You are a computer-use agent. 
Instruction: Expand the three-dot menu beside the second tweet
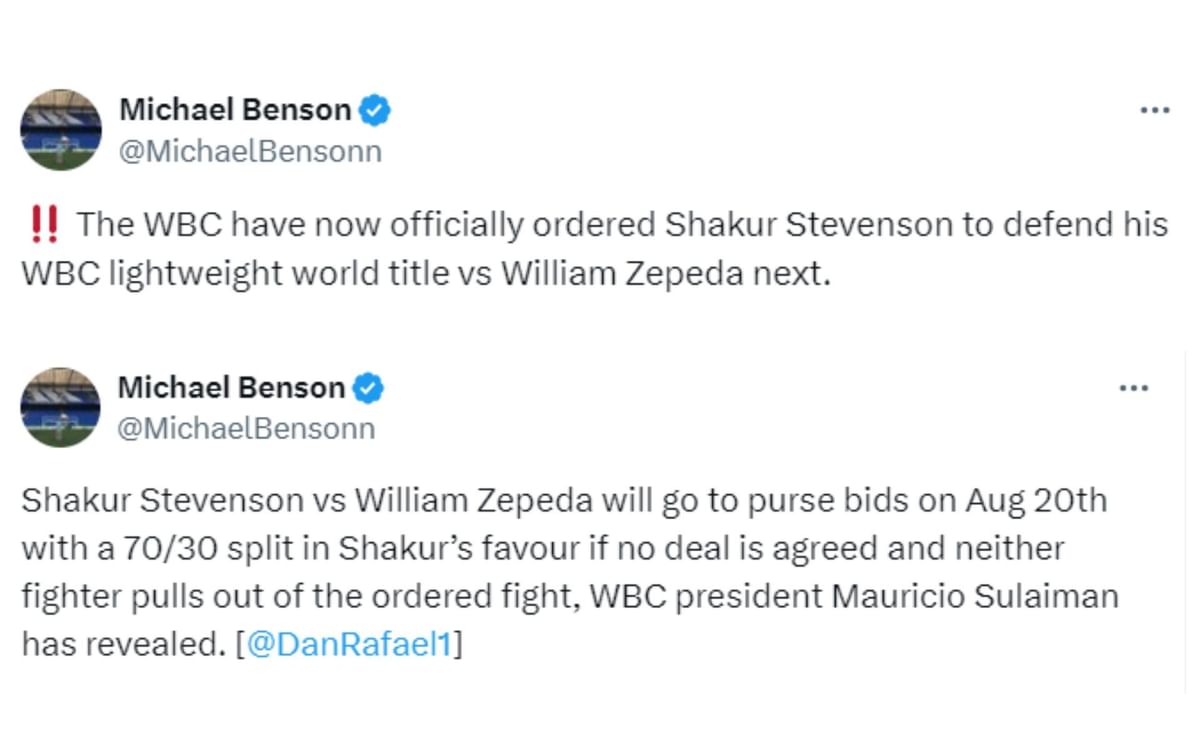point(1135,388)
